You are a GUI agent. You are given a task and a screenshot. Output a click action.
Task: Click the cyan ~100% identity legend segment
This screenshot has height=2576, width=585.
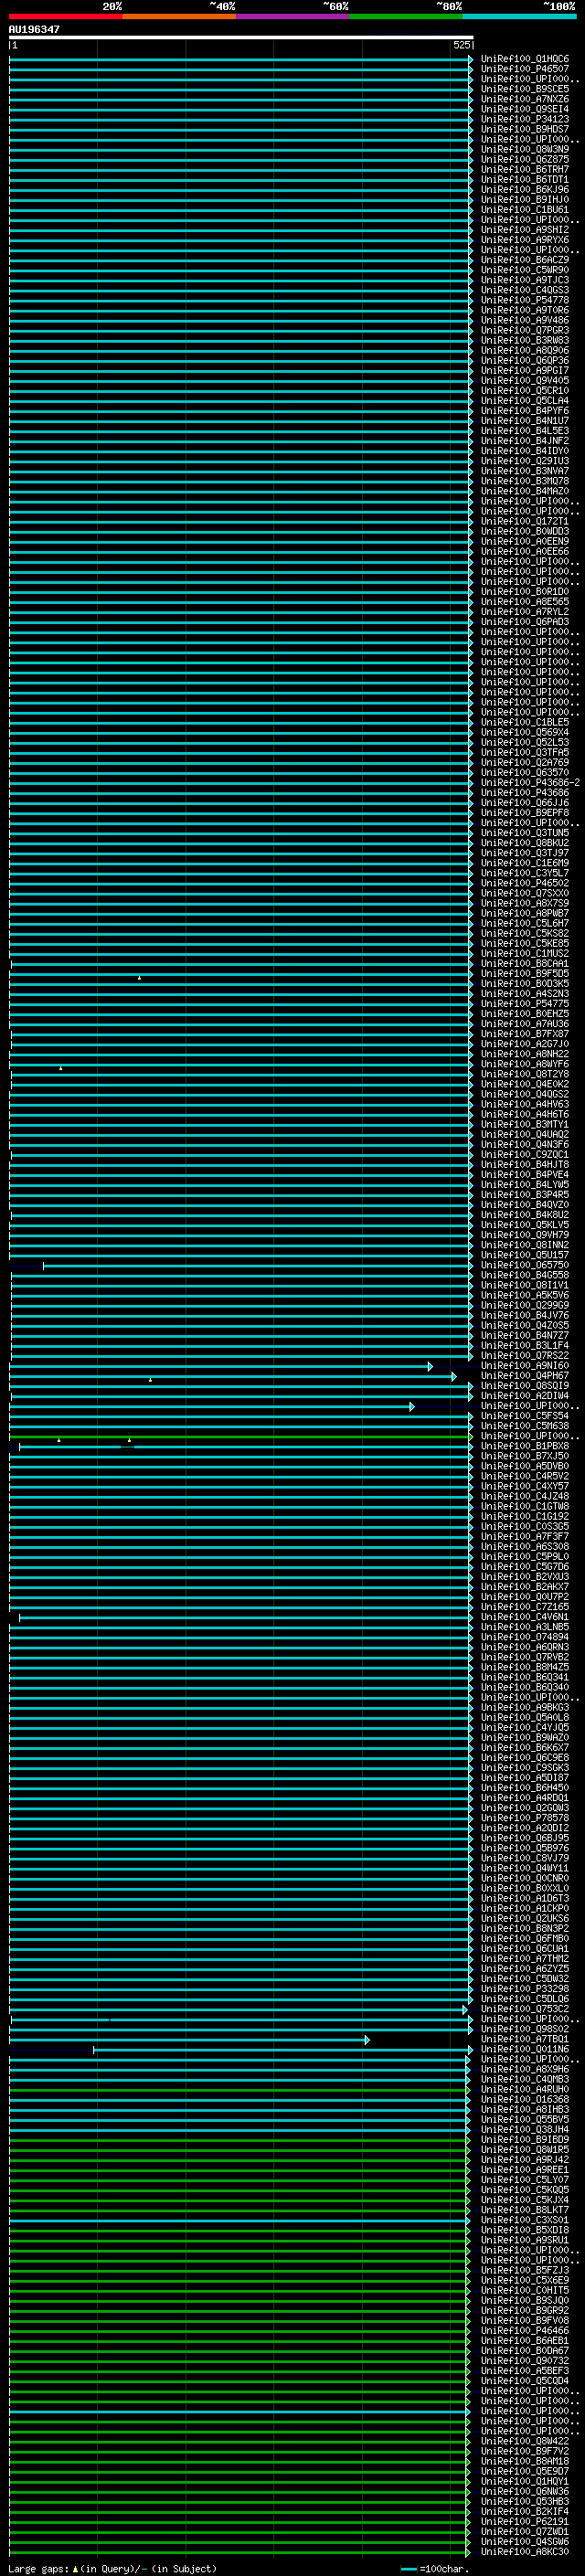519,16
